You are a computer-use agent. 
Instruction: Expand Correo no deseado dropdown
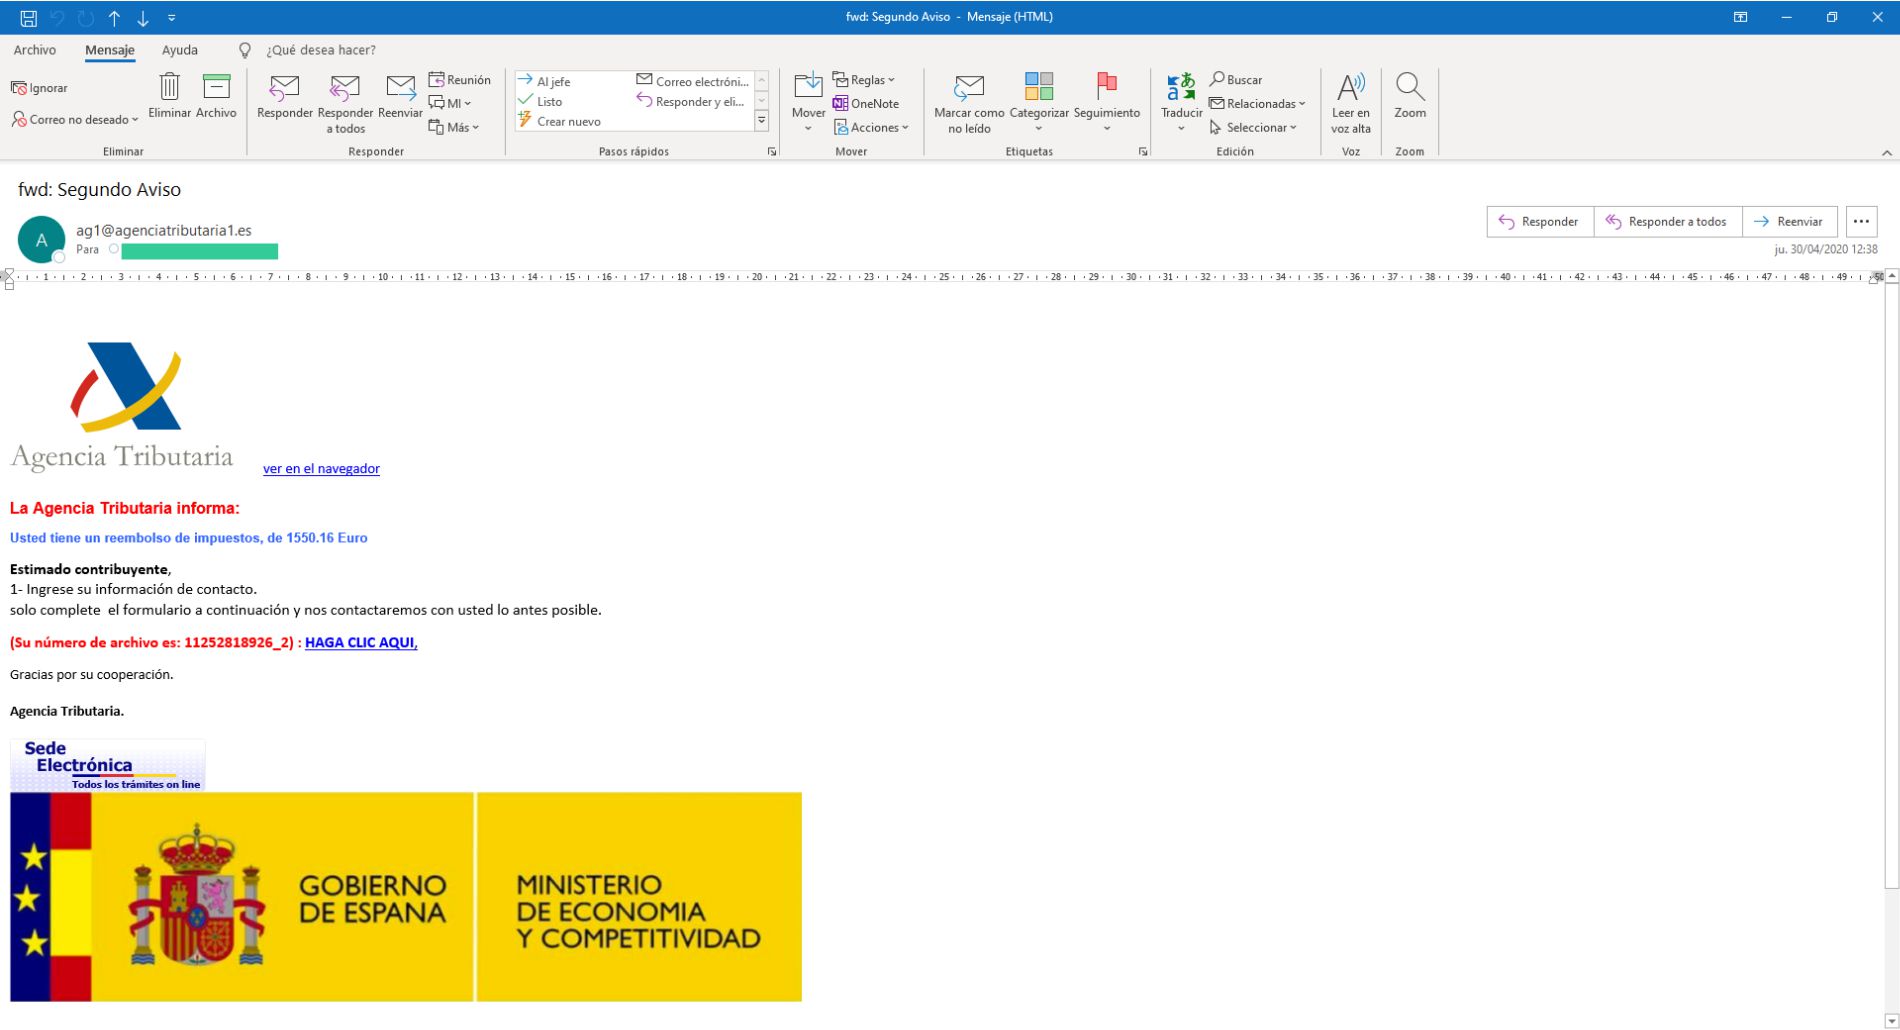76,120
